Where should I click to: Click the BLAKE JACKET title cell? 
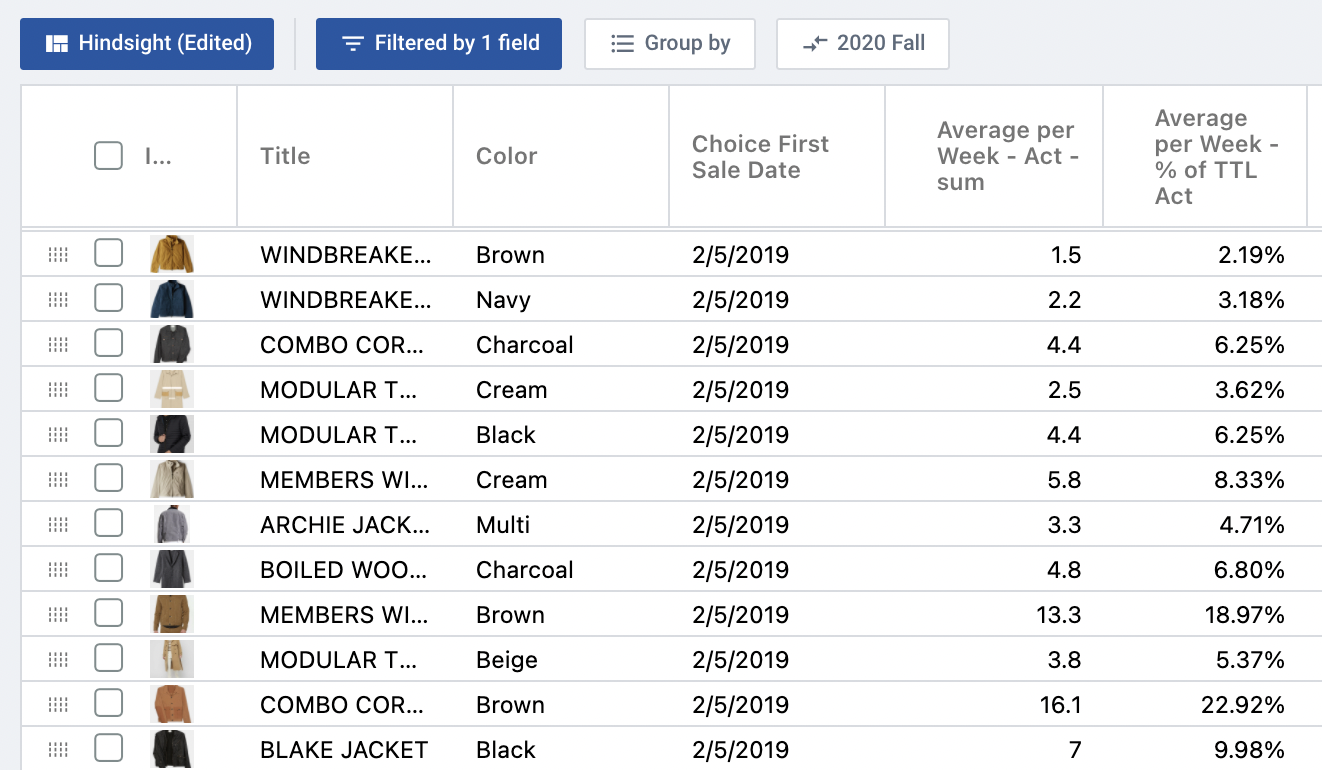coord(344,750)
